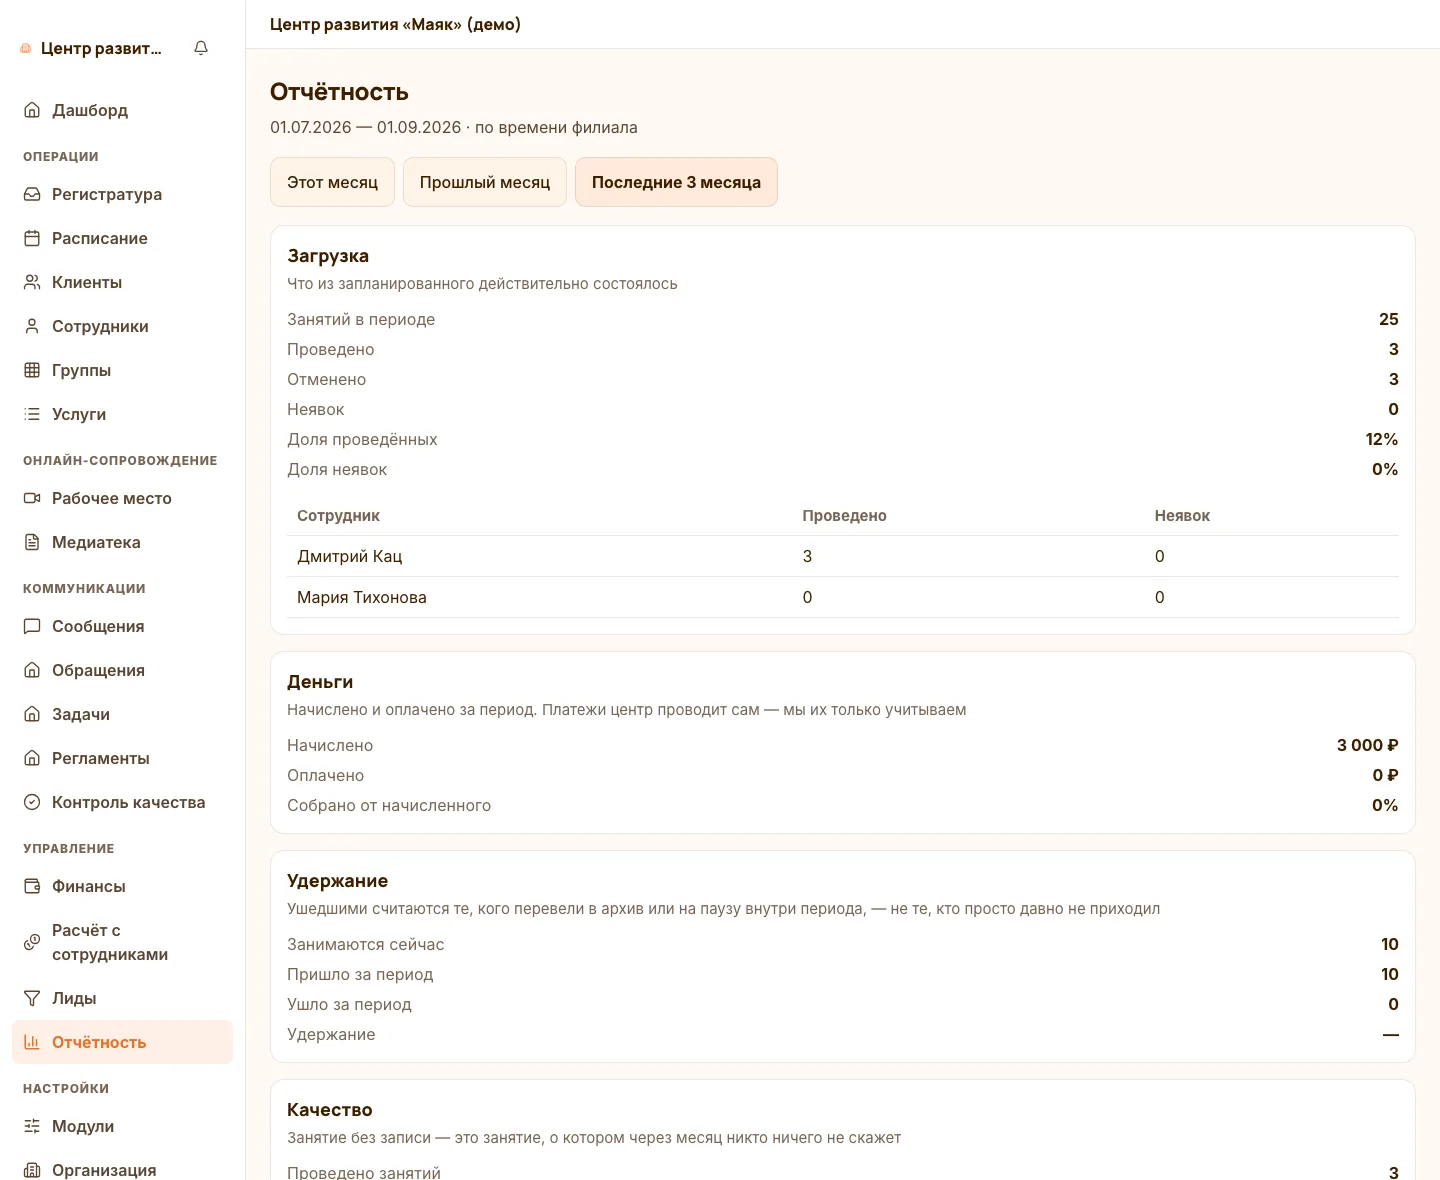
Task: Select the Дмитрий Кац table row name
Action: [x=349, y=556]
